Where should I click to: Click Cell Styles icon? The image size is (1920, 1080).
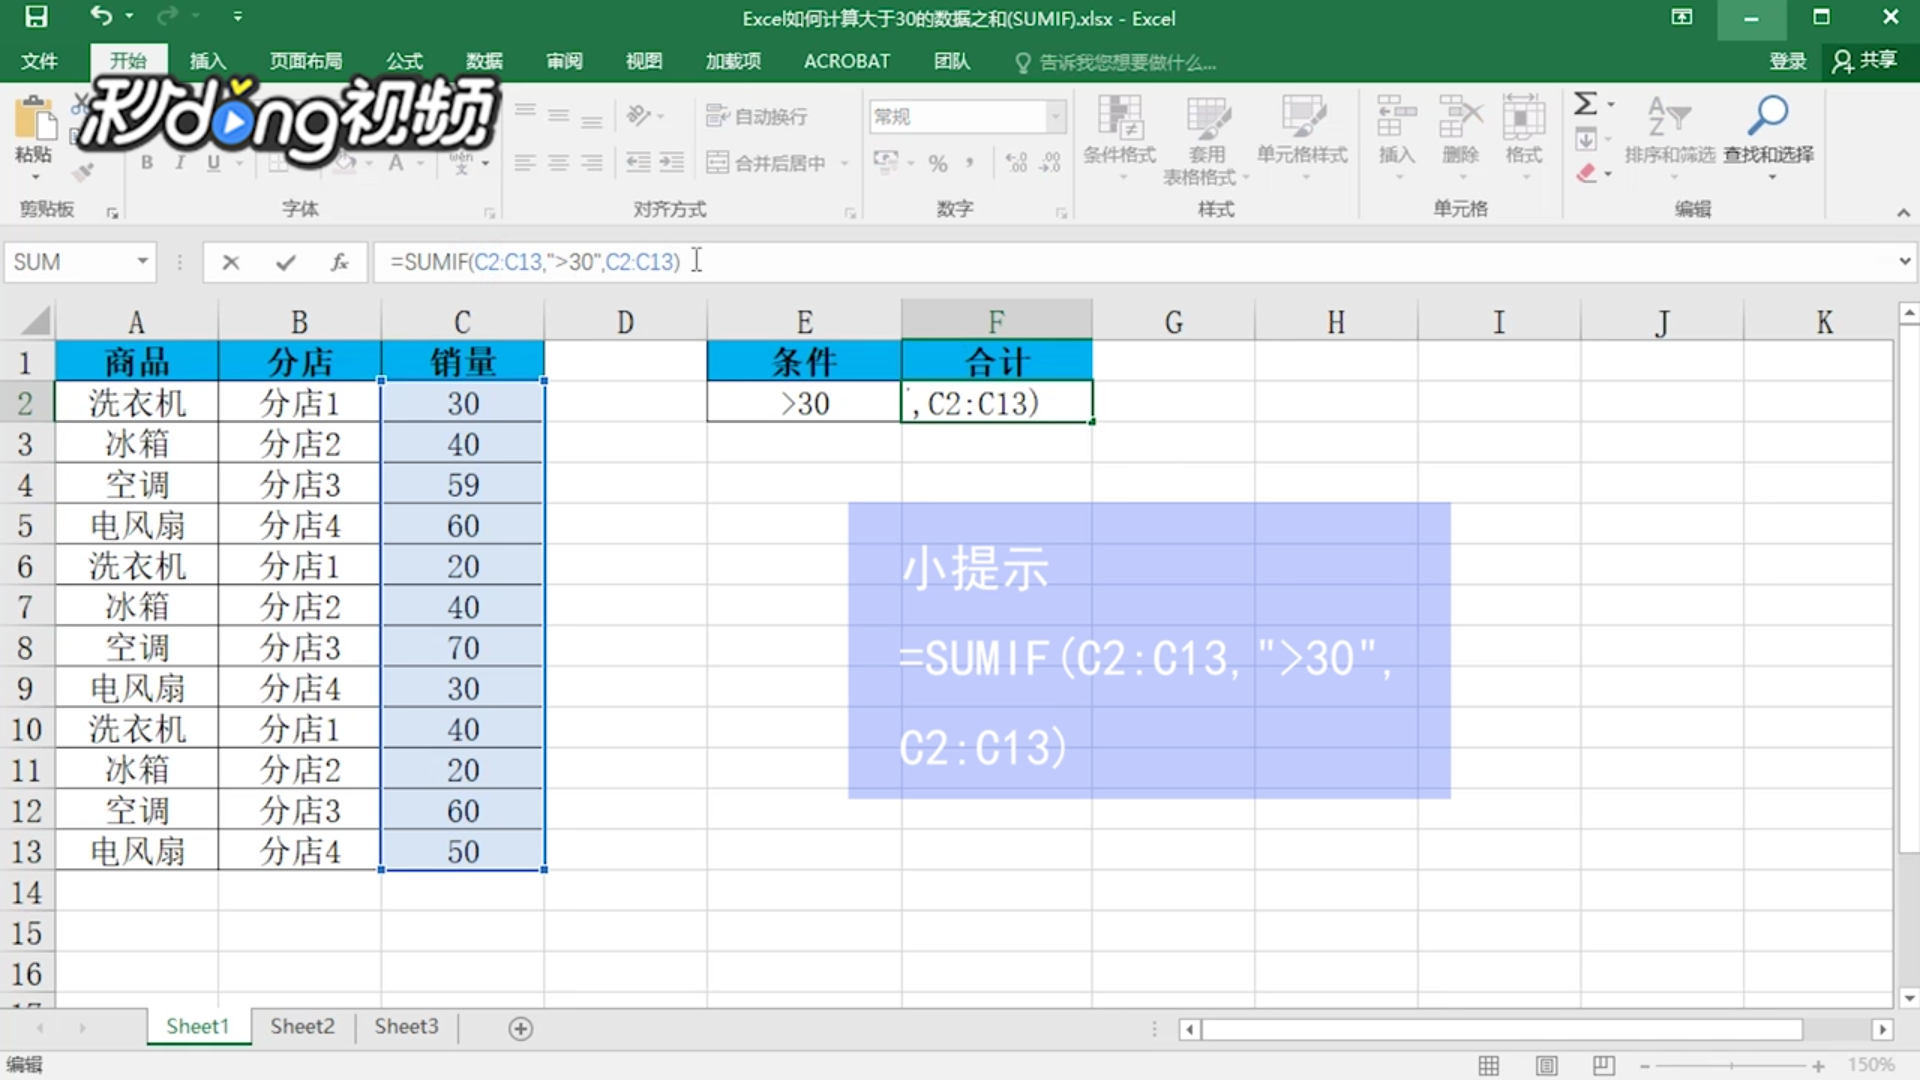tap(1303, 118)
